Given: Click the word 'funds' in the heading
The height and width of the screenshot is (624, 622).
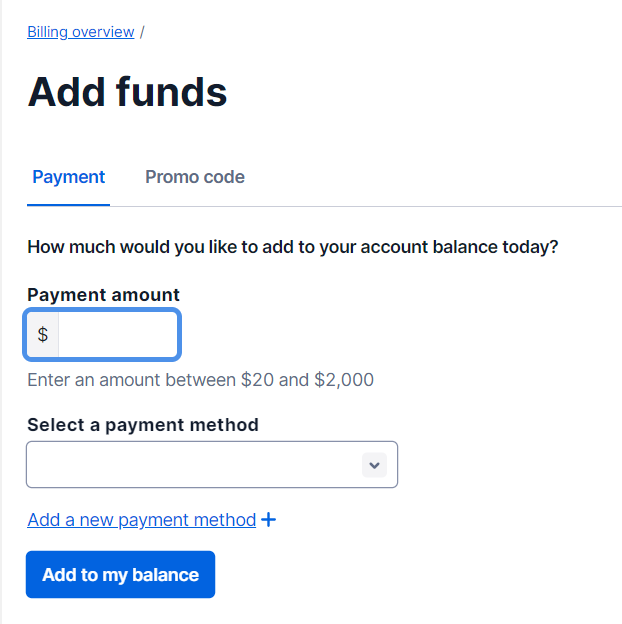Looking at the screenshot, I should [x=171, y=92].
